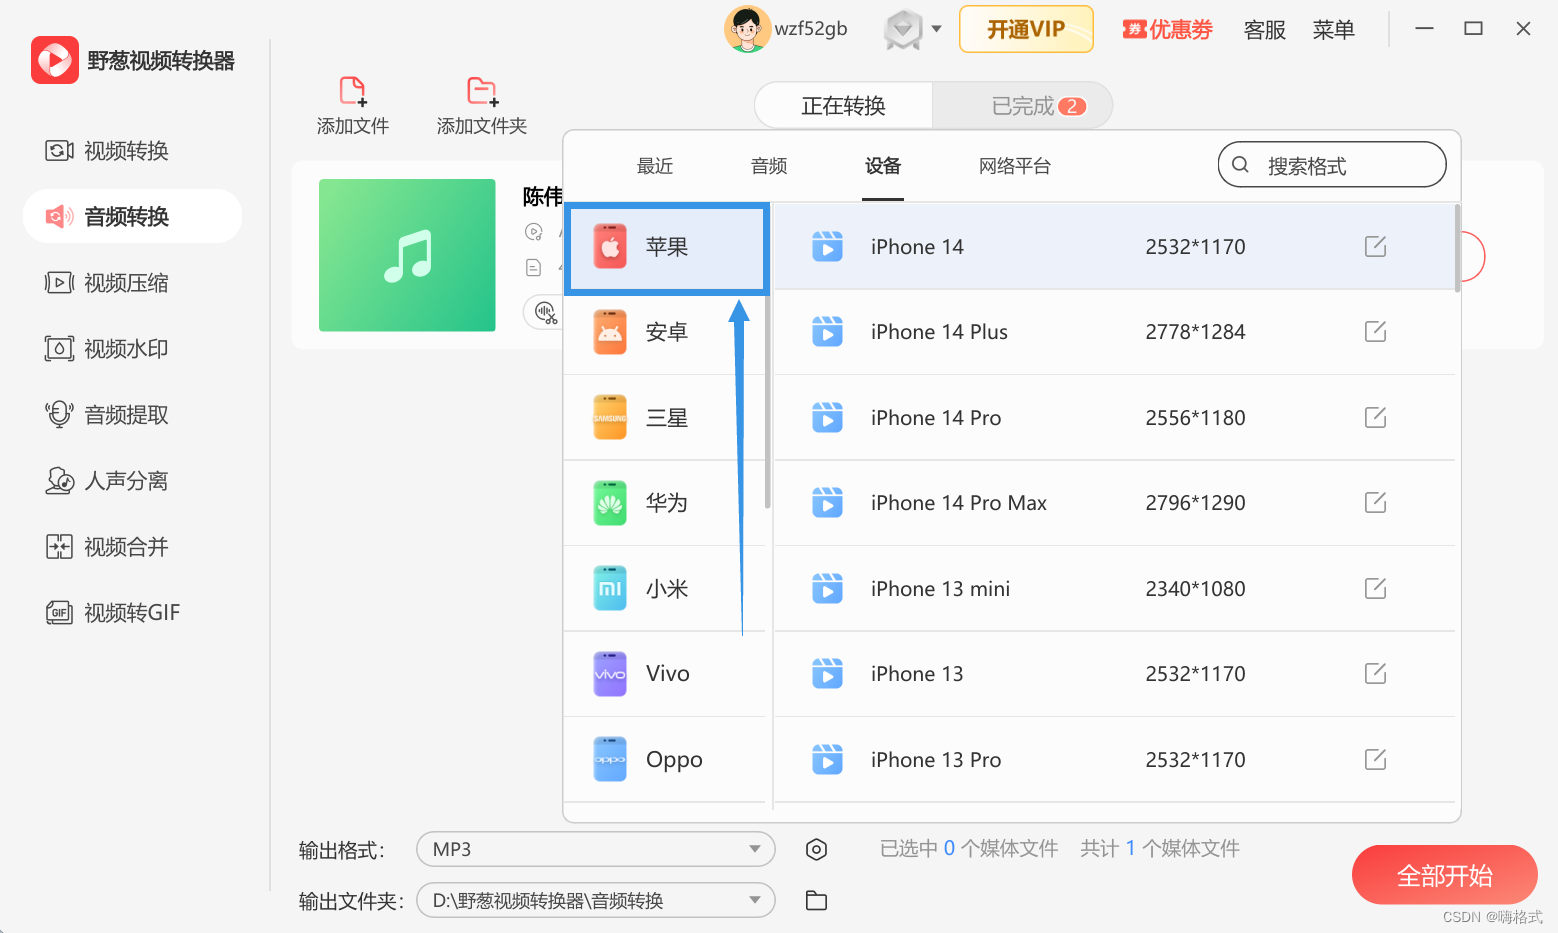Viewport: 1558px width, 933px height.
Task: Open user avatar wzf52gb profile
Action: tap(747, 29)
